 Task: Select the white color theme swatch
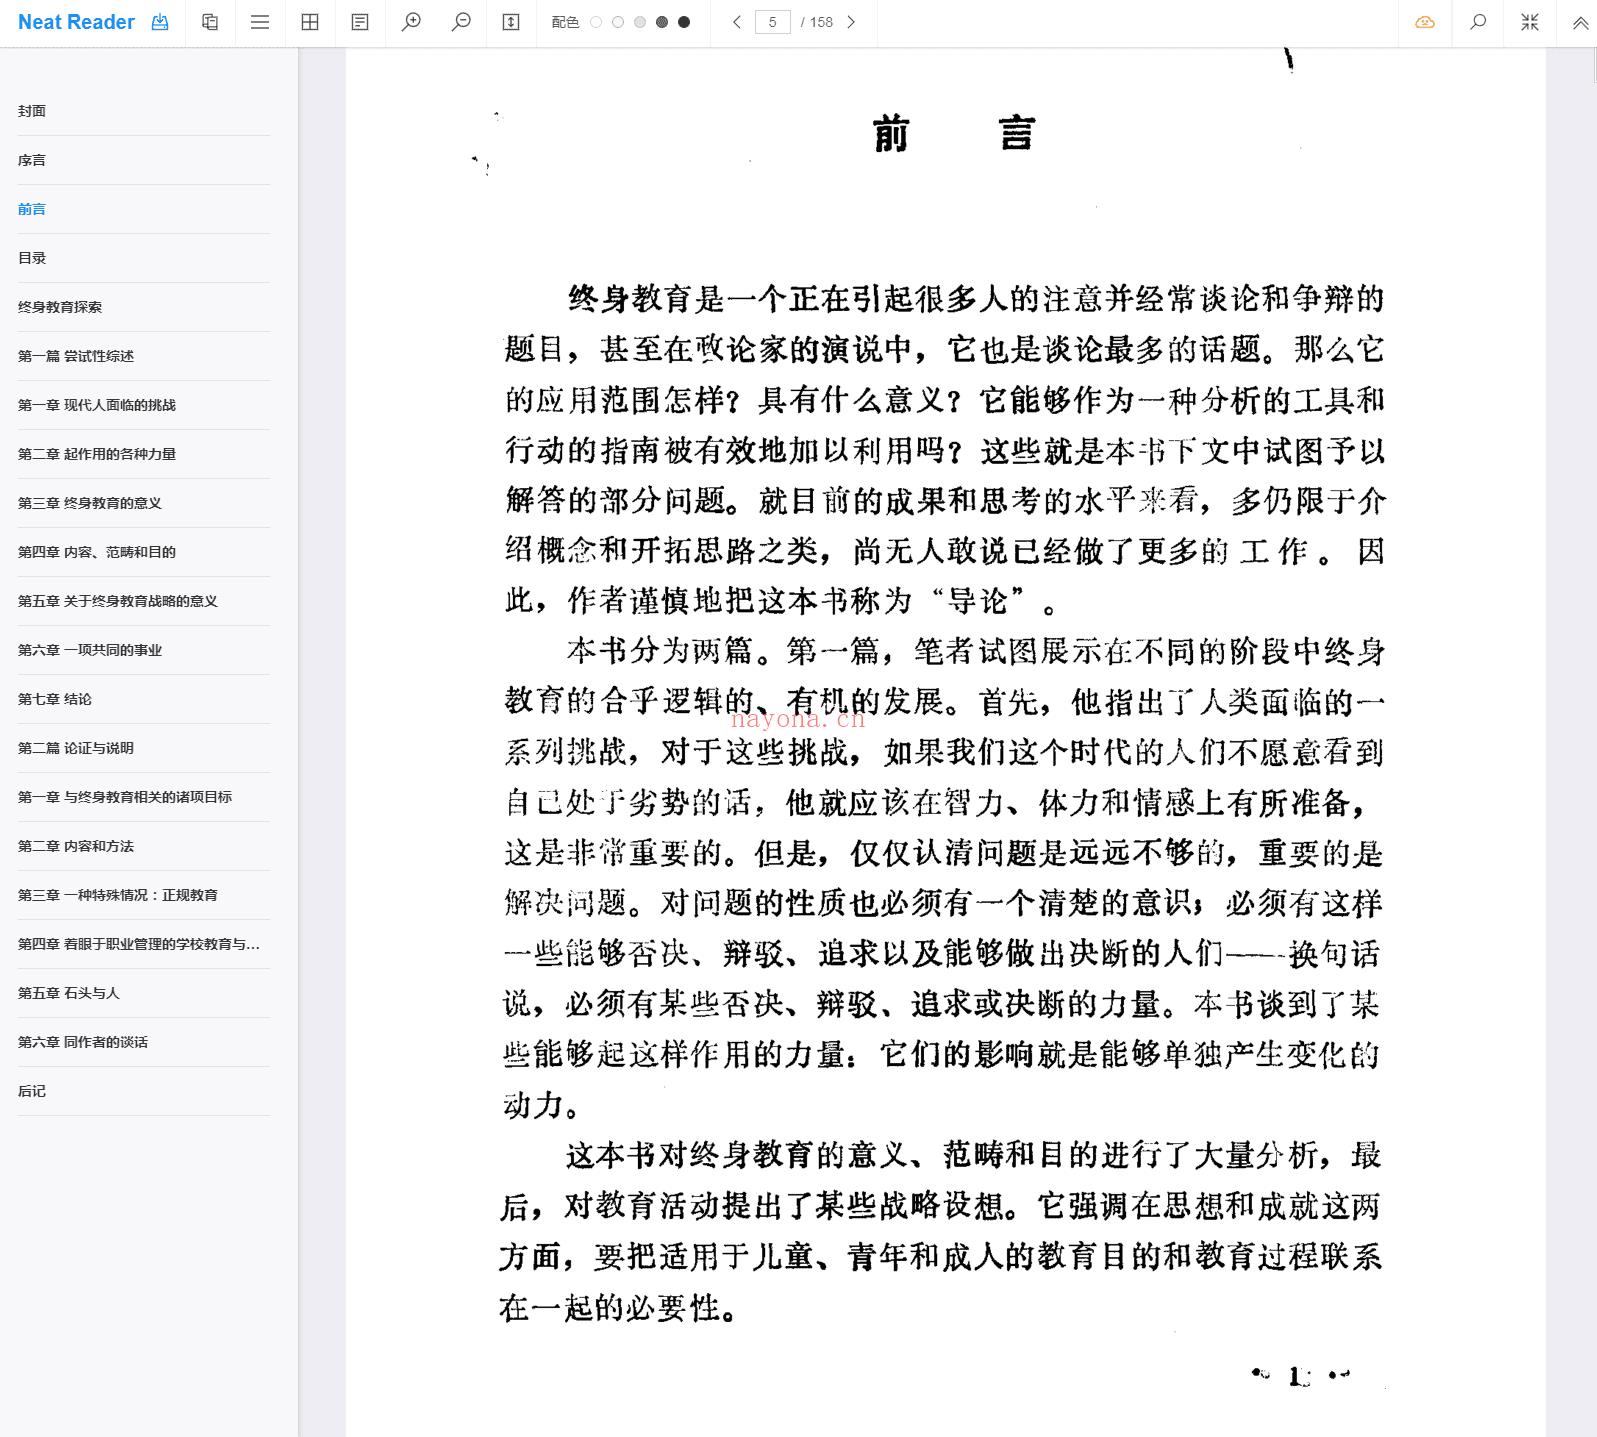pyautogui.click(x=596, y=22)
